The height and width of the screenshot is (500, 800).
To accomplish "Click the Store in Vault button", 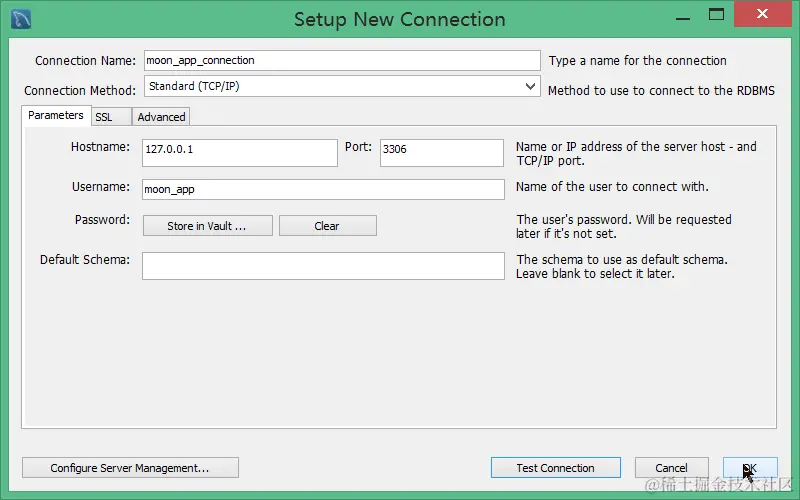I will 208,226.
